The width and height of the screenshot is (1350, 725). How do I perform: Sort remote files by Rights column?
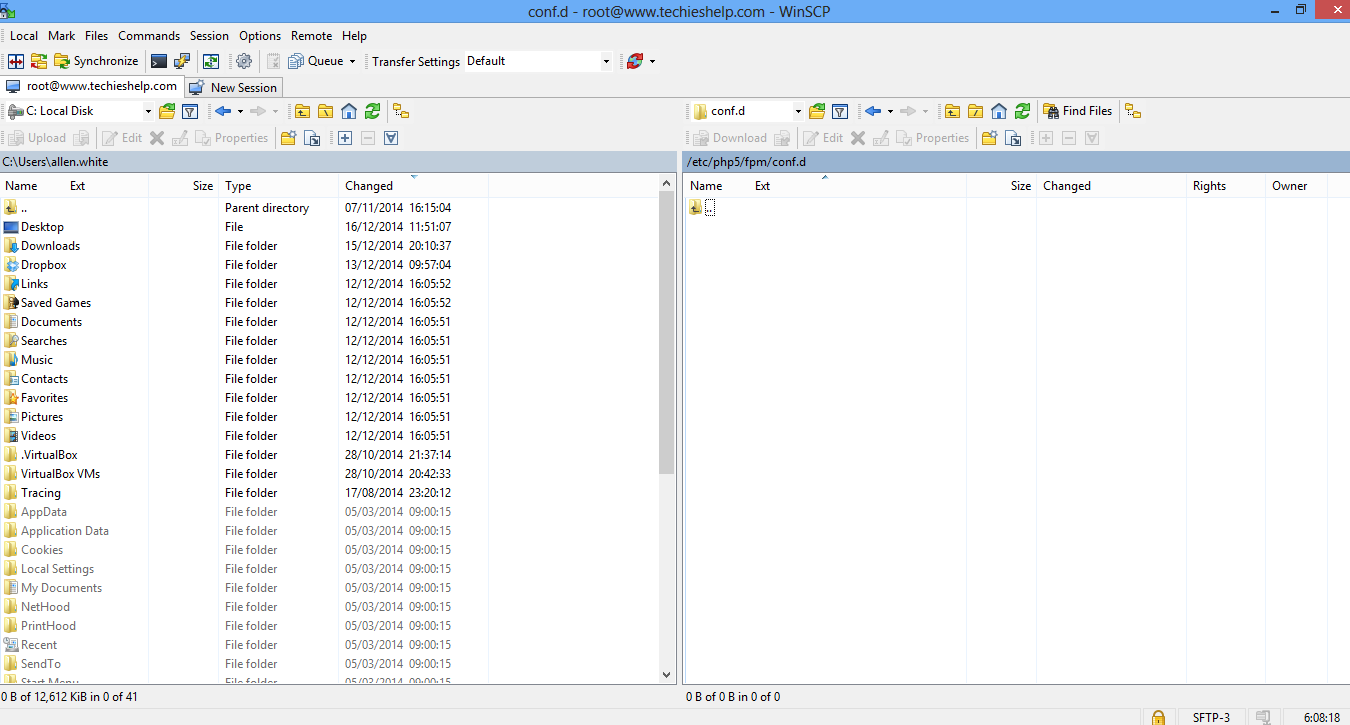pos(1226,186)
